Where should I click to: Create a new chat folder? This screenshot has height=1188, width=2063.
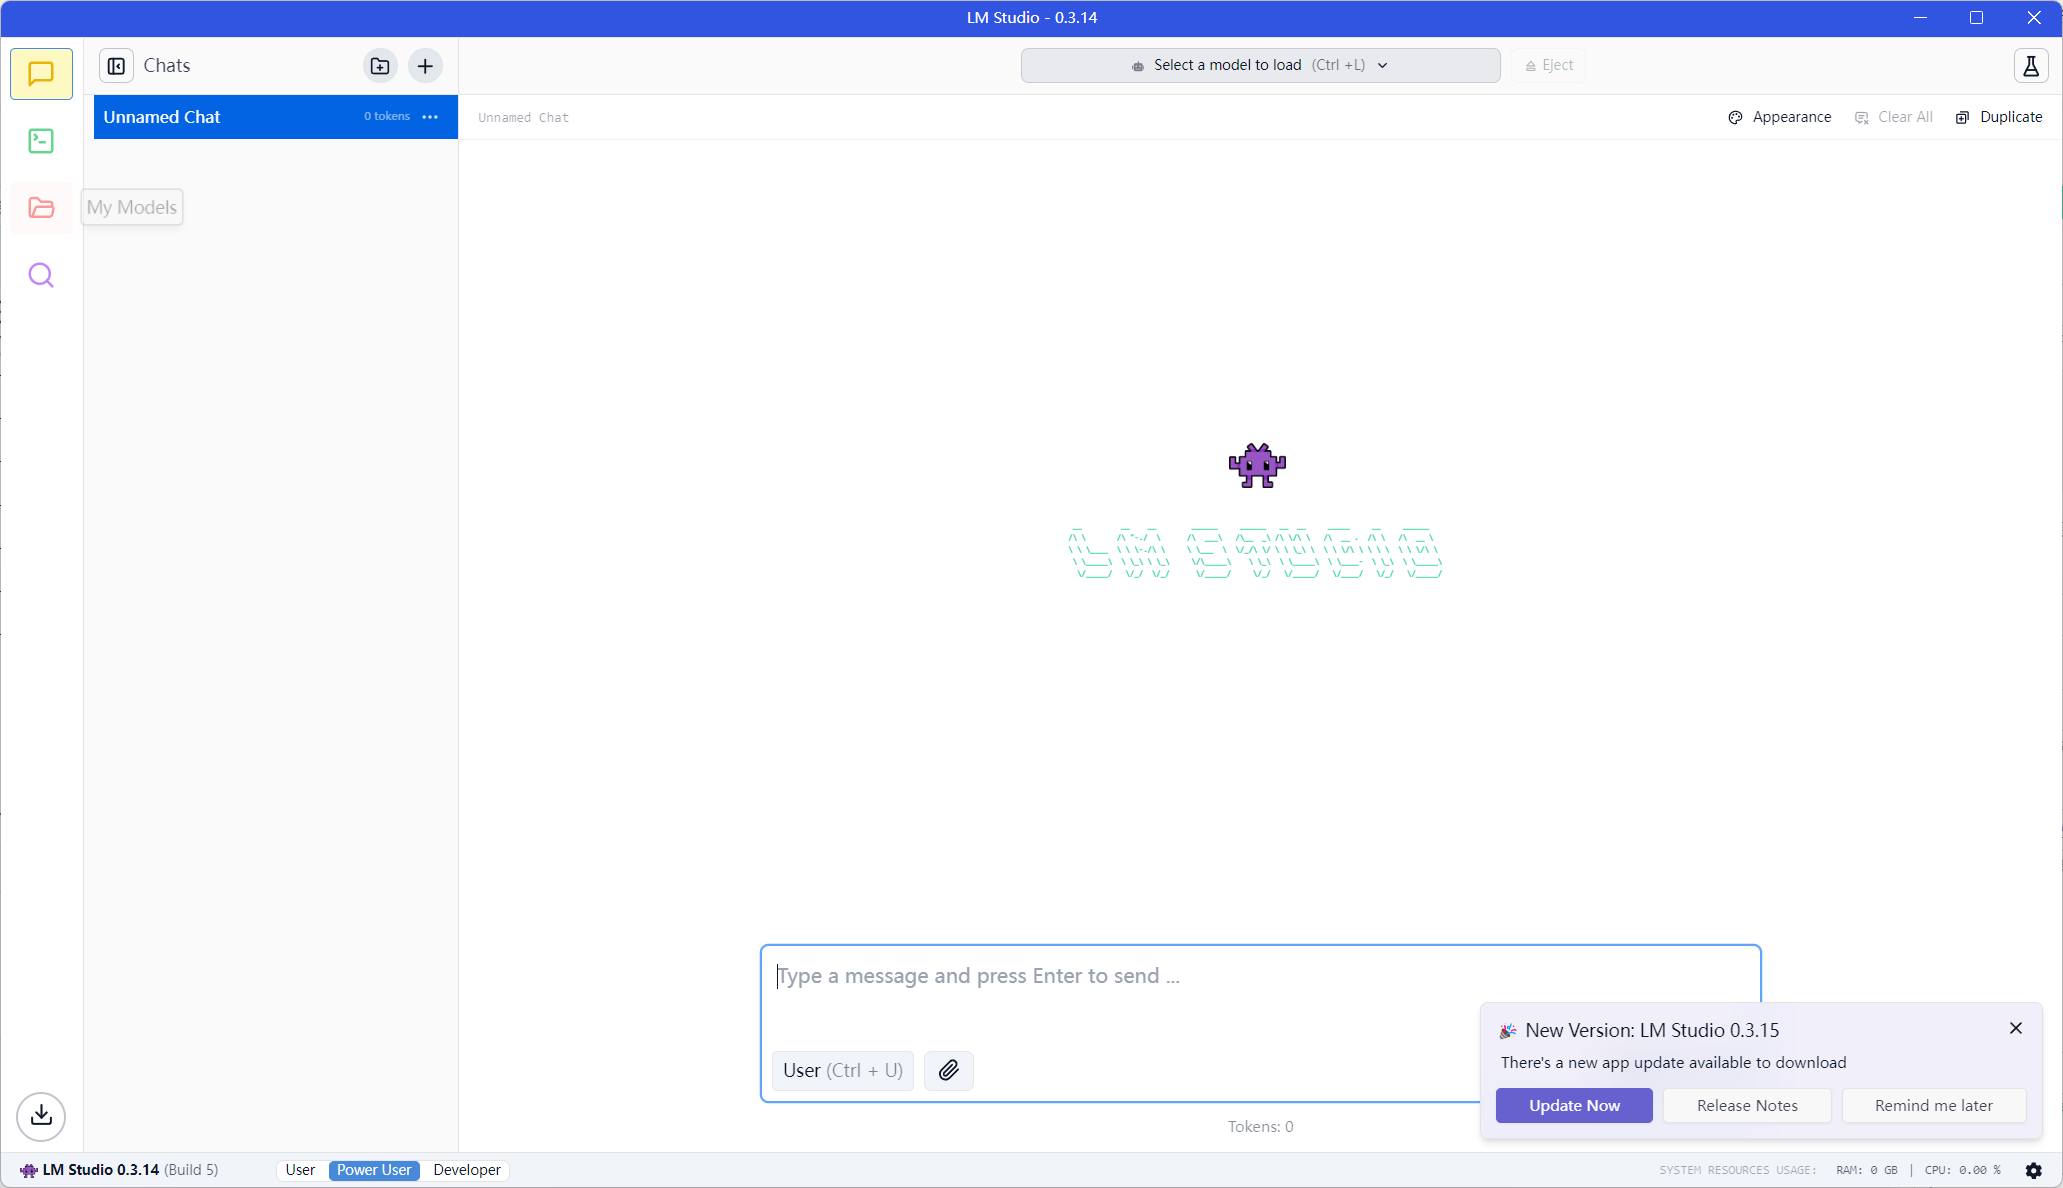[x=380, y=66]
